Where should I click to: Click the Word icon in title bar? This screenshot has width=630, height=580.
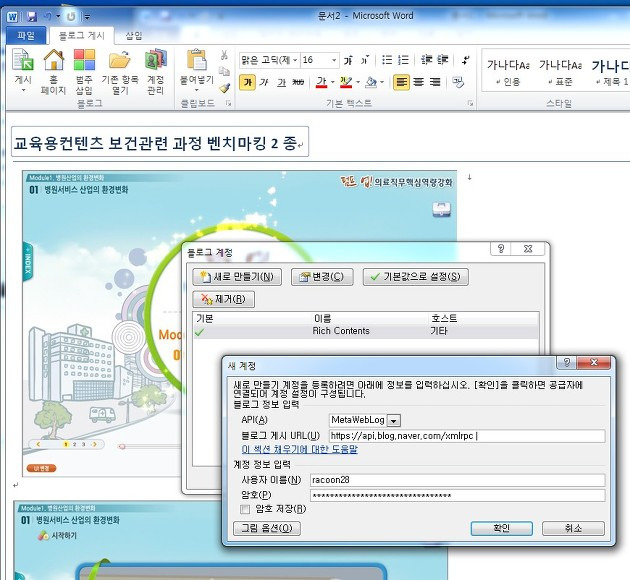(12, 16)
